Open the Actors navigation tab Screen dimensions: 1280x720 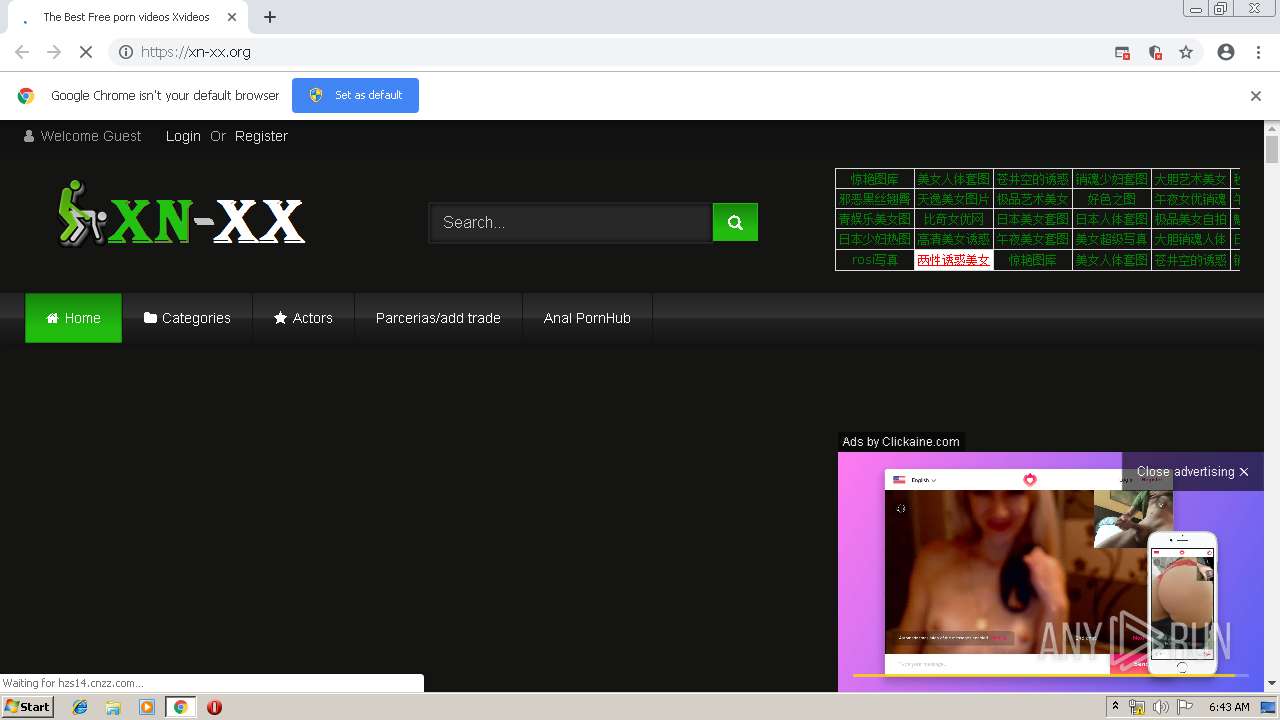(303, 318)
